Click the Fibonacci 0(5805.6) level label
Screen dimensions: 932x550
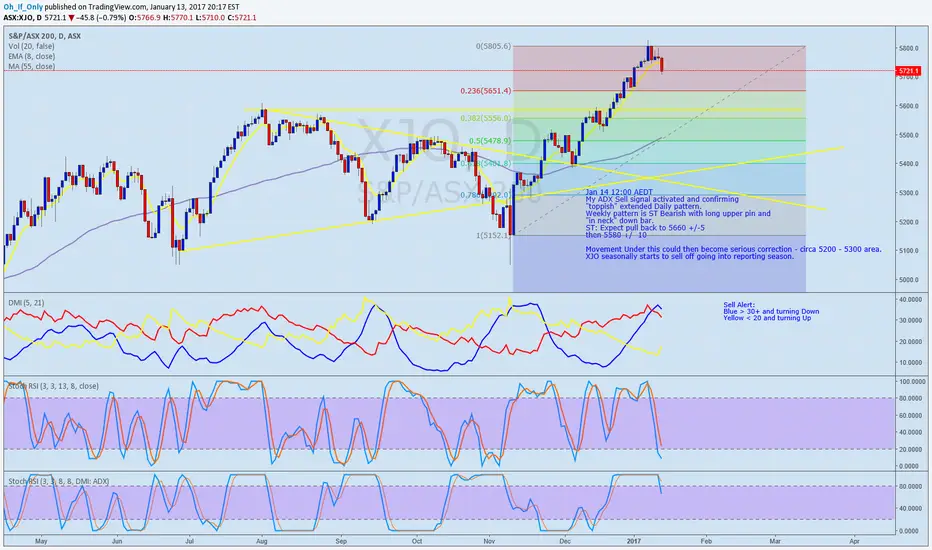point(493,46)
